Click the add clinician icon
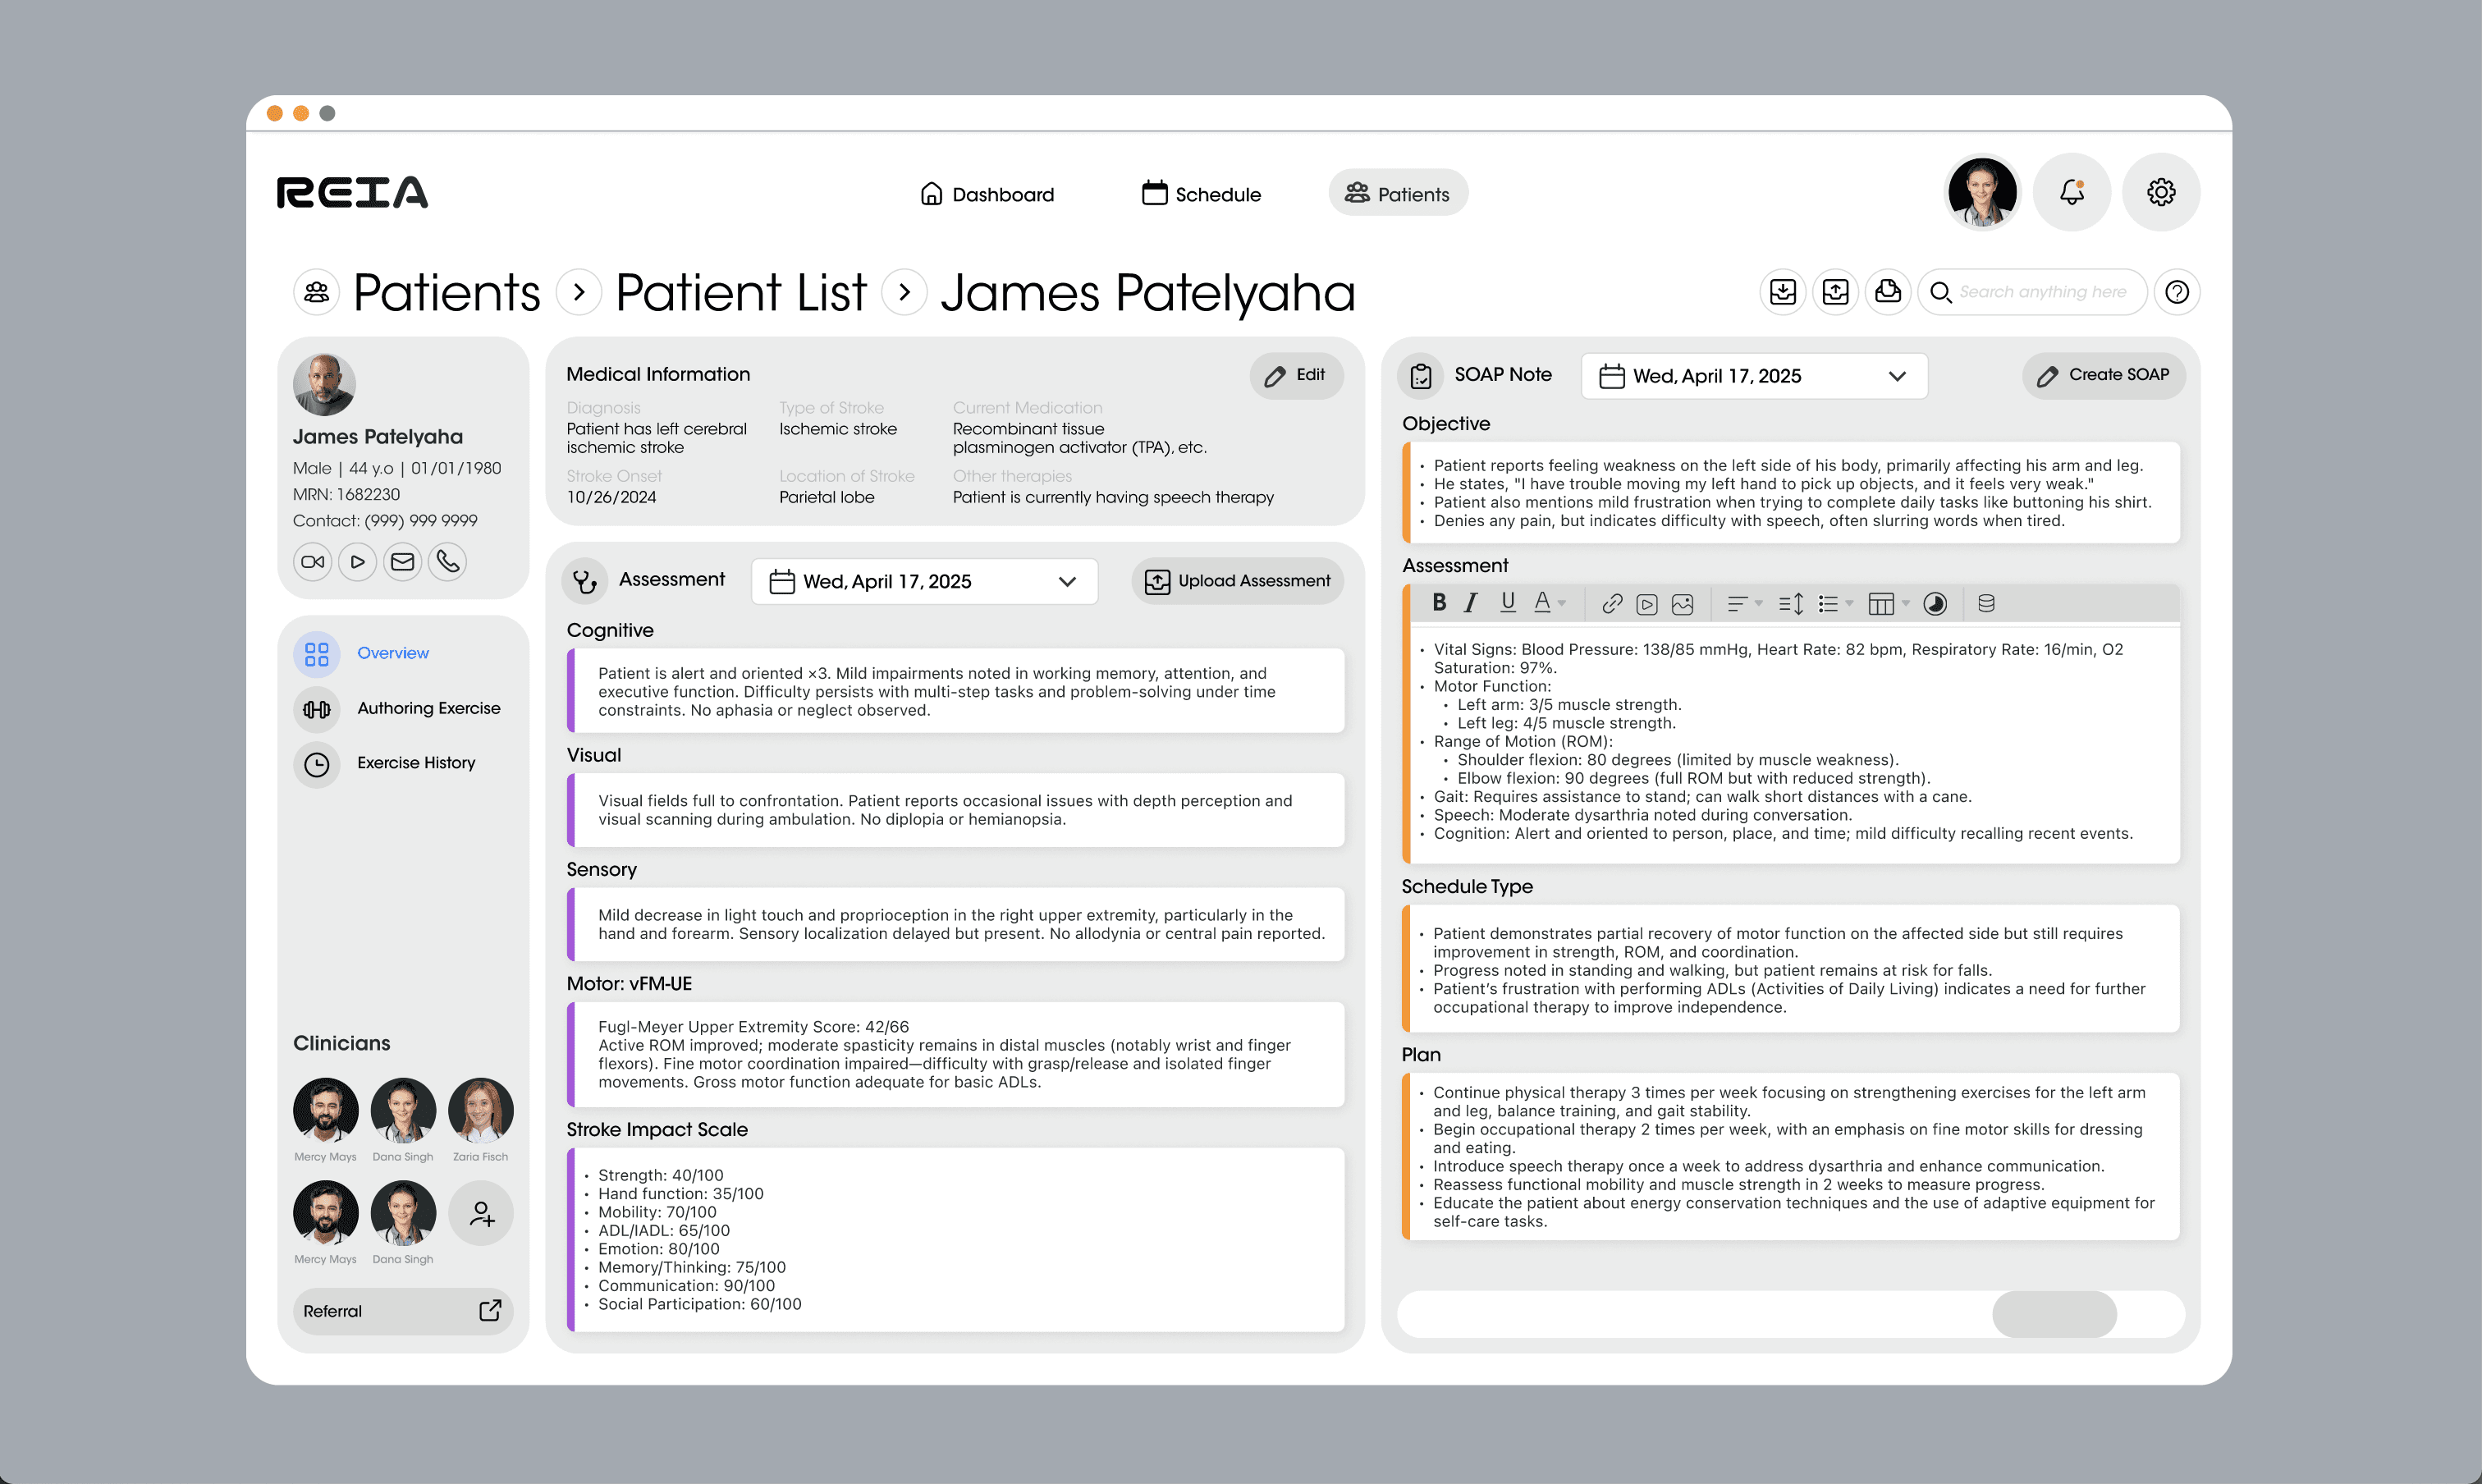The width and height of the screenshot is (2482, 1484). (x=481, y=1213)
